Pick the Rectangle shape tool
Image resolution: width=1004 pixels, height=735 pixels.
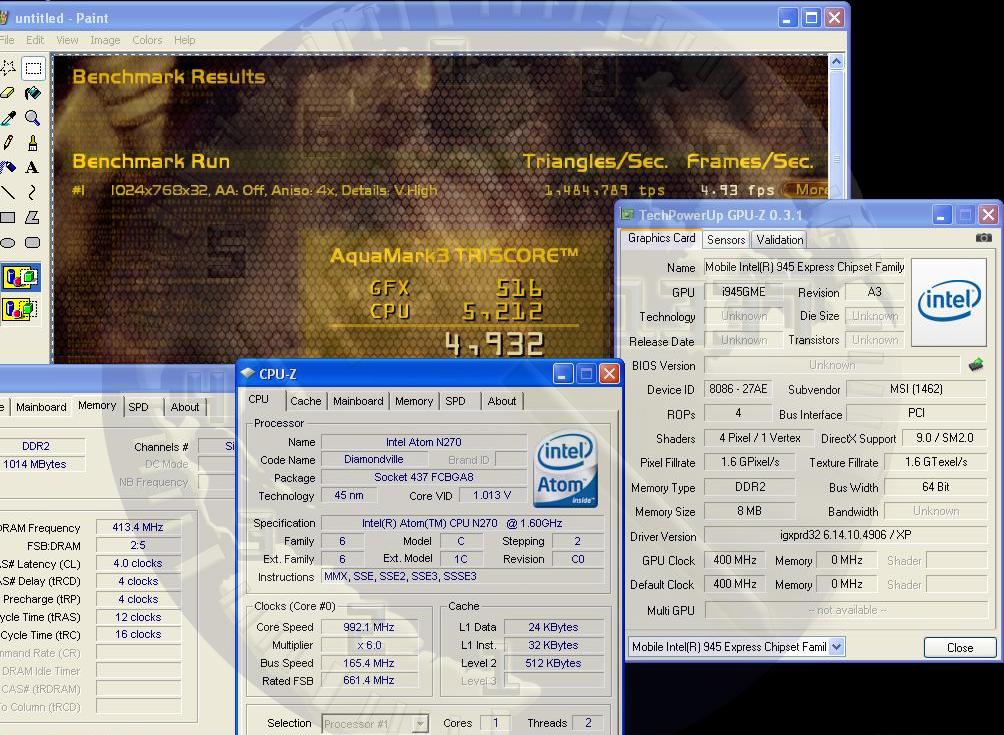point(8,218)
